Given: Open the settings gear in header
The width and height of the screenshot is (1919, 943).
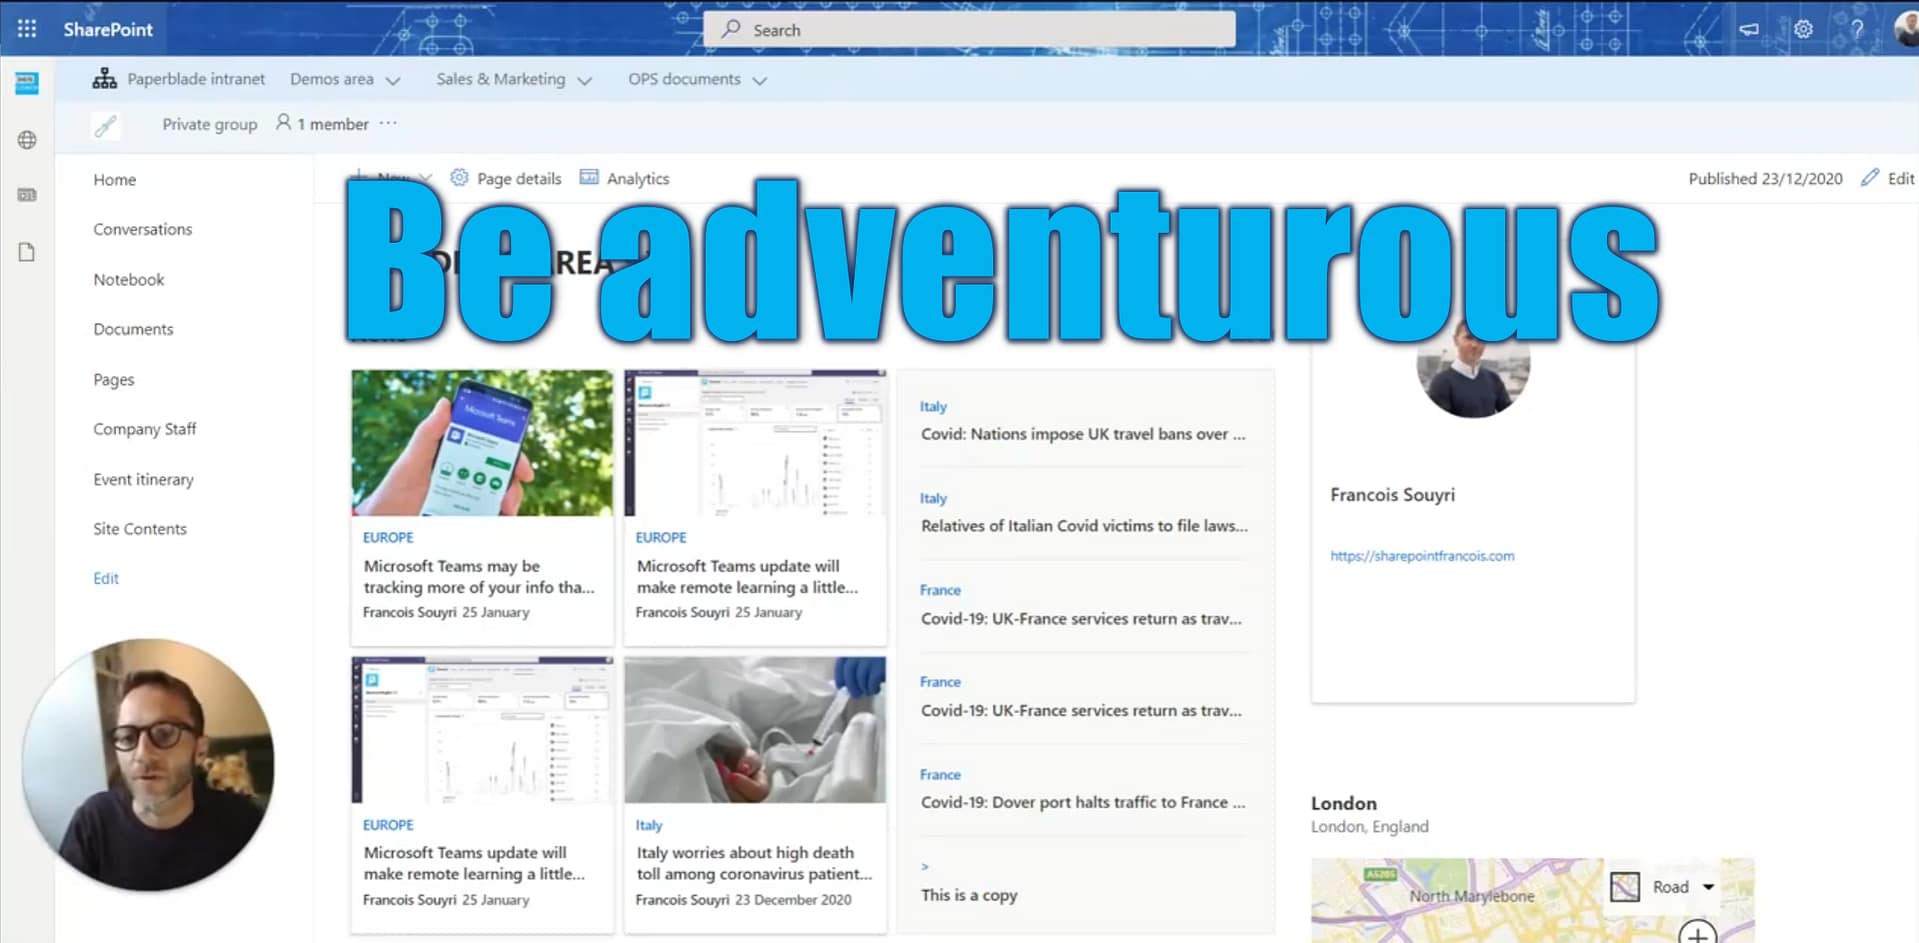Looking at the screenshot, I should [1803, 29].
